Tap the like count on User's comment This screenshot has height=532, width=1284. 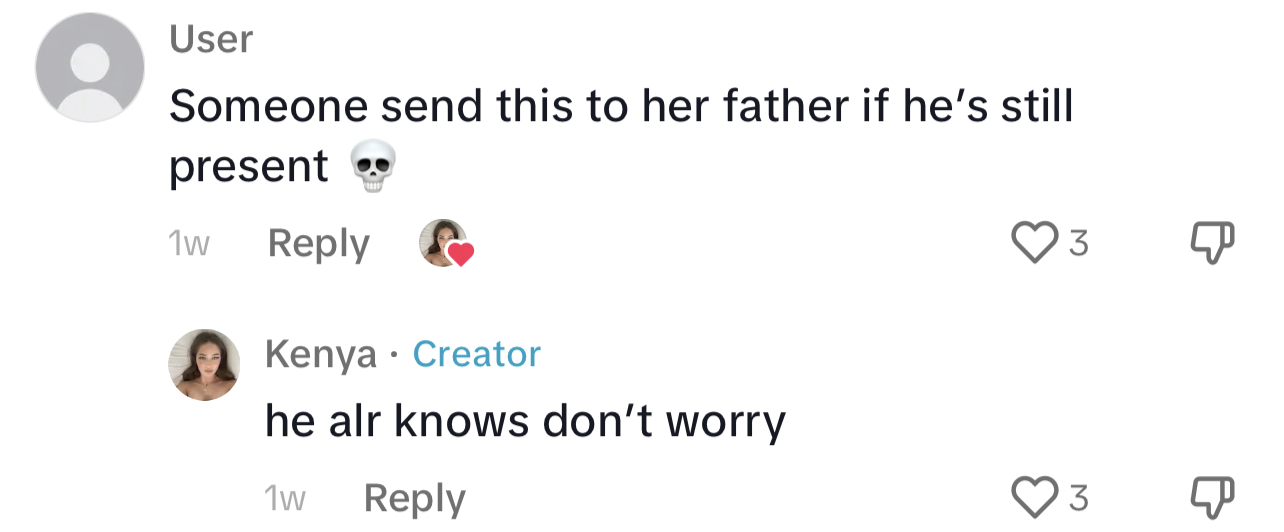[x=1078, y=243]
